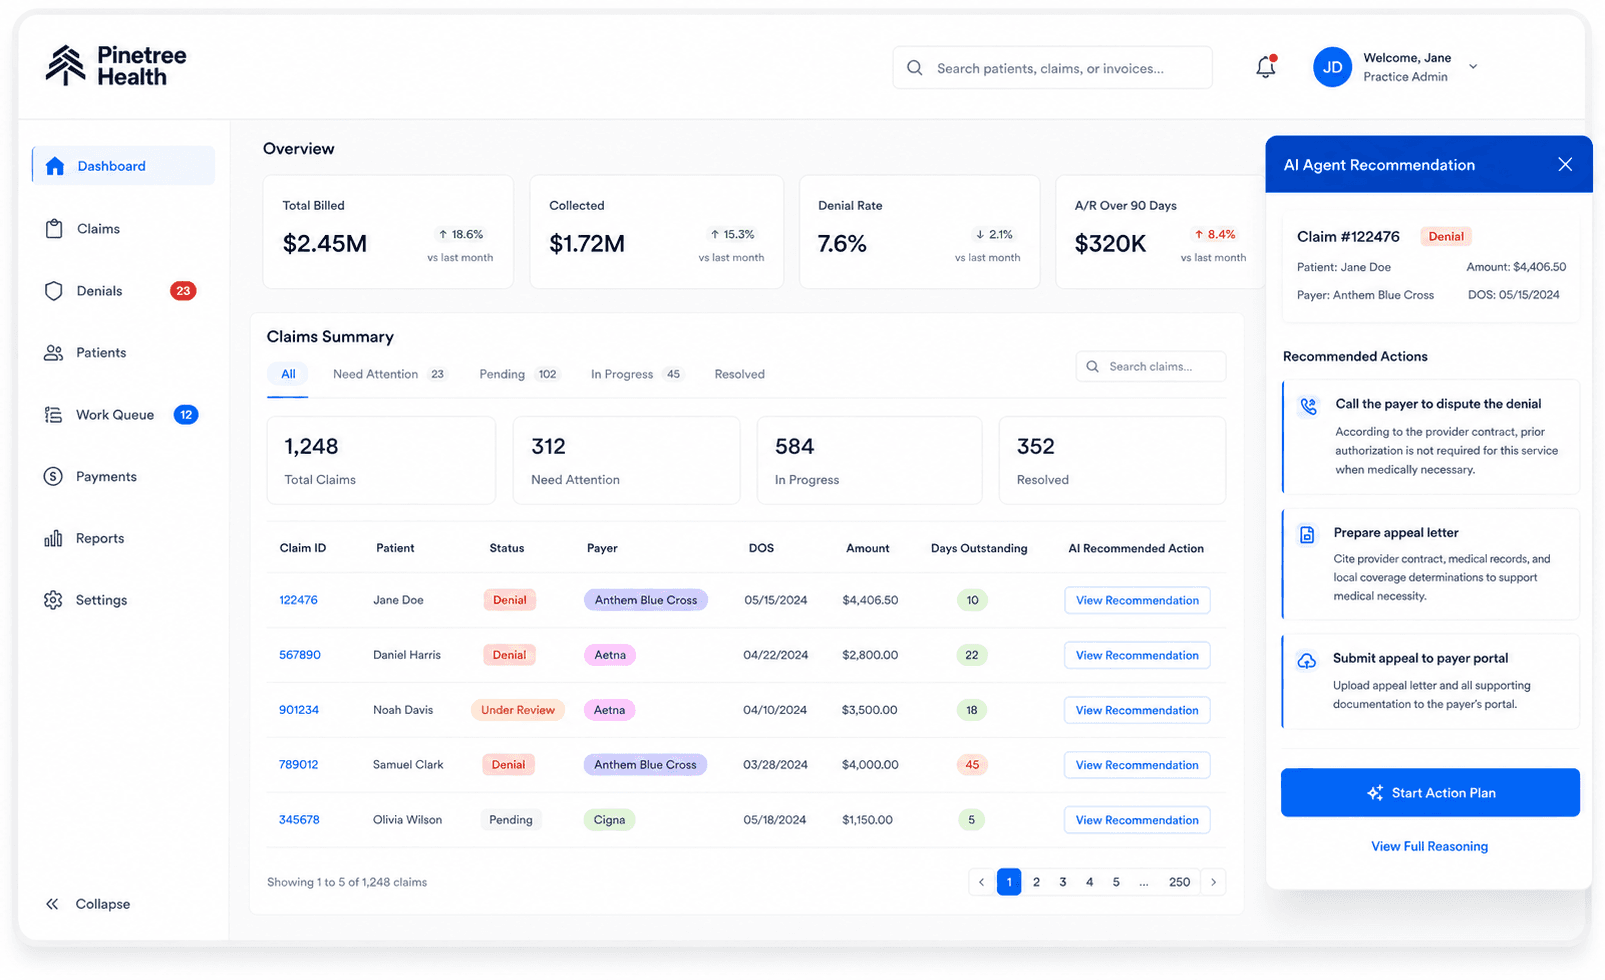The height and width of the screenshot is (980, 1605).
Task: Click the phone icon for calling payer
Action: click(x=1308, y=406)
